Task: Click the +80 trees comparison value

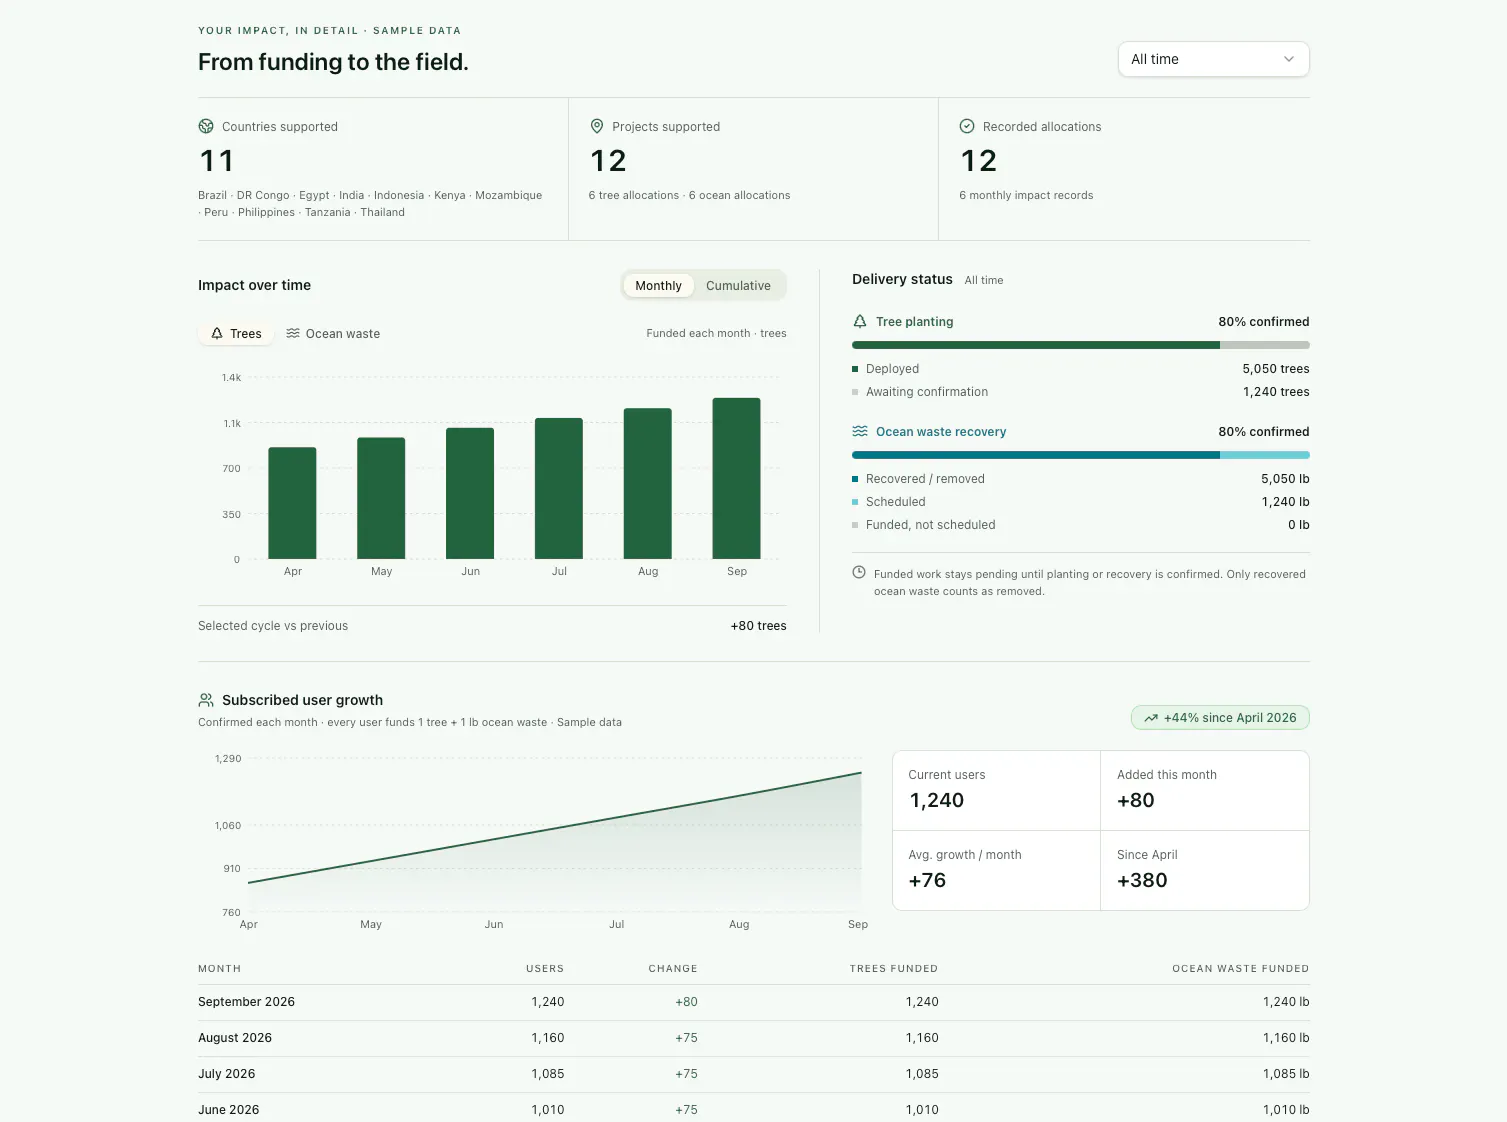Action: [759, 626]
